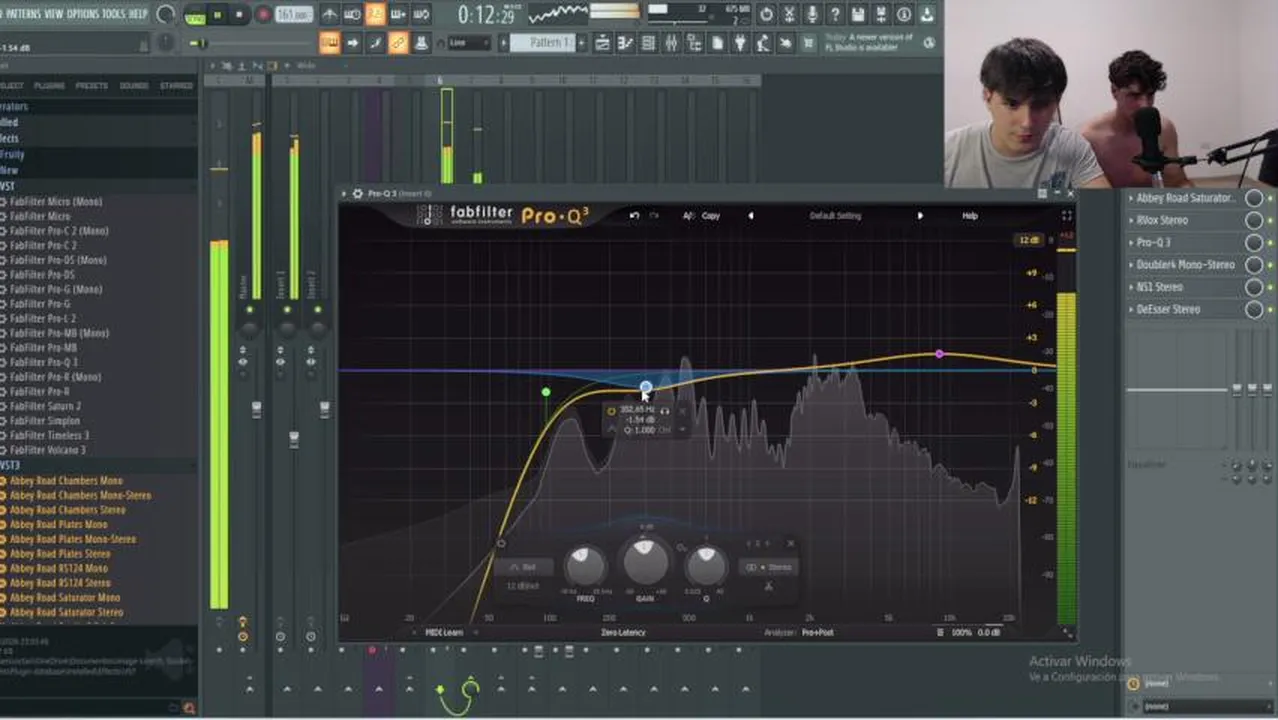This screenshot has width=1278, height=720.
Task: Select the PRESETS browser tab
Action: (92, 86)
